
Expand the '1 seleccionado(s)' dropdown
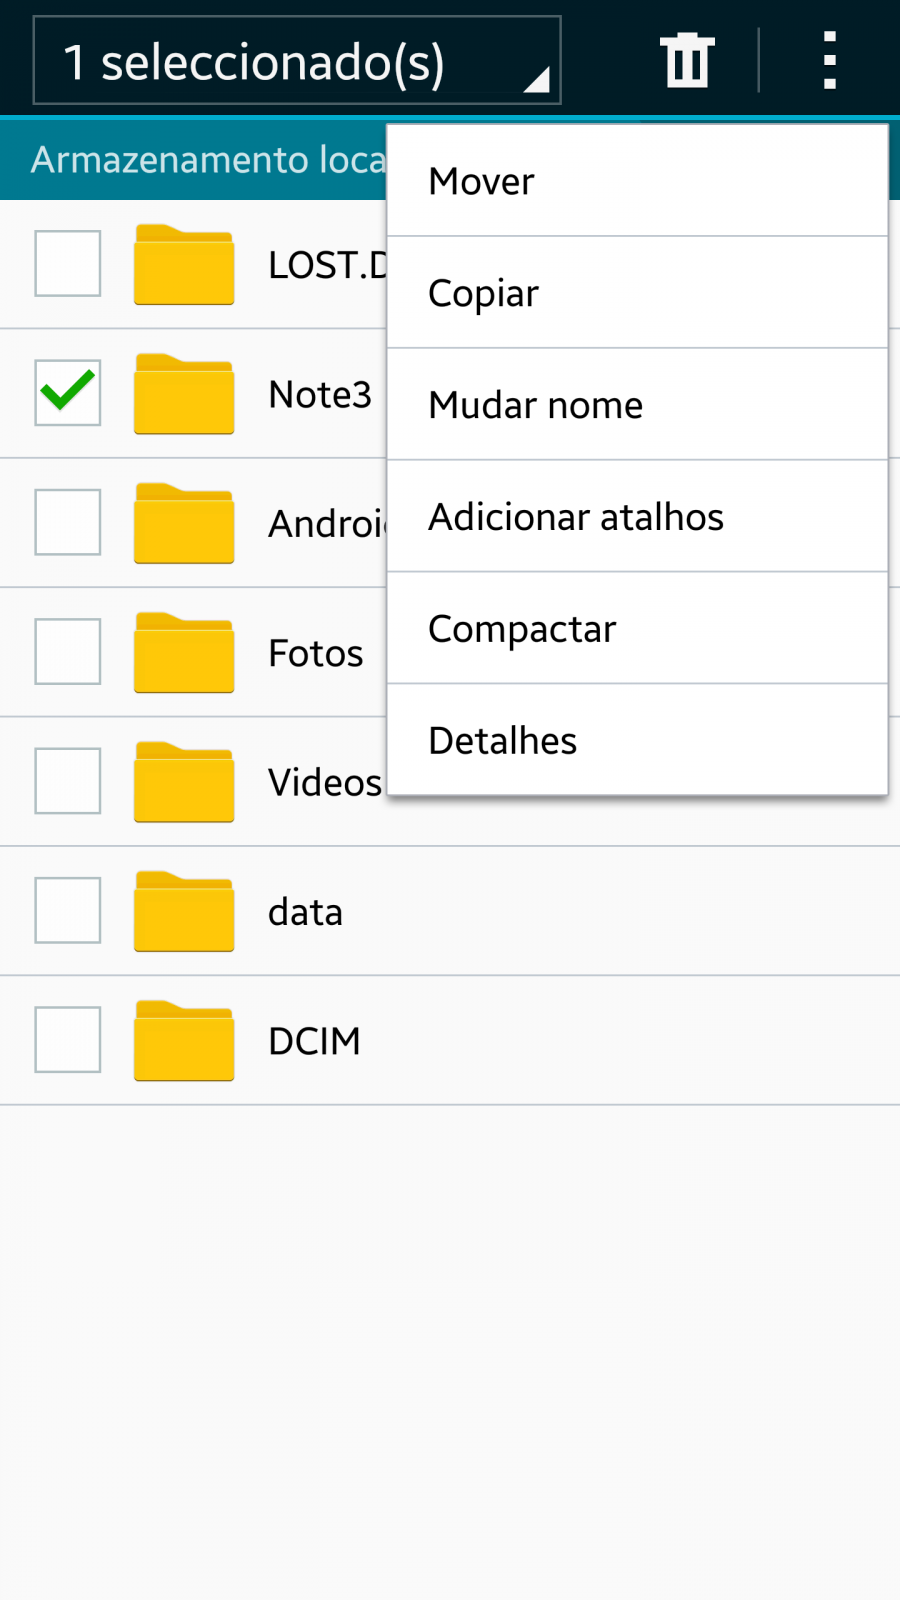point(297,60)
